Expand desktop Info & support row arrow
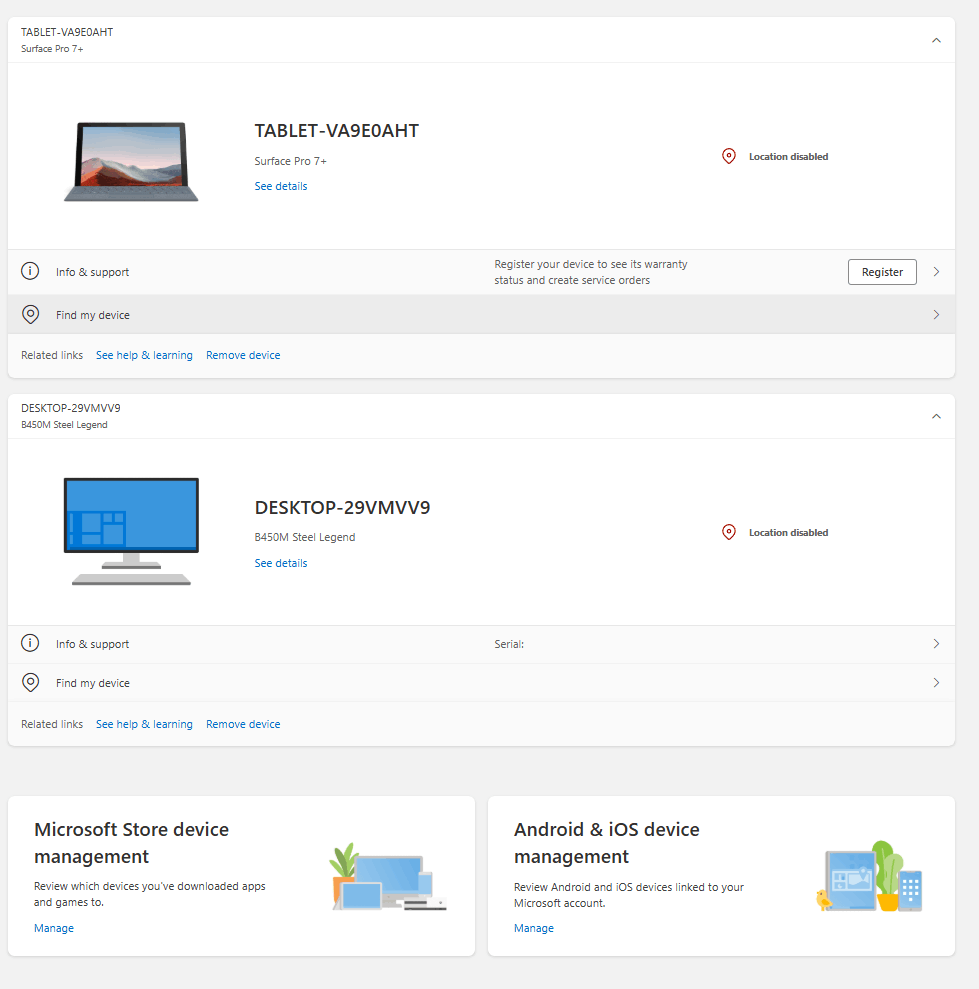 click(936, 644)
